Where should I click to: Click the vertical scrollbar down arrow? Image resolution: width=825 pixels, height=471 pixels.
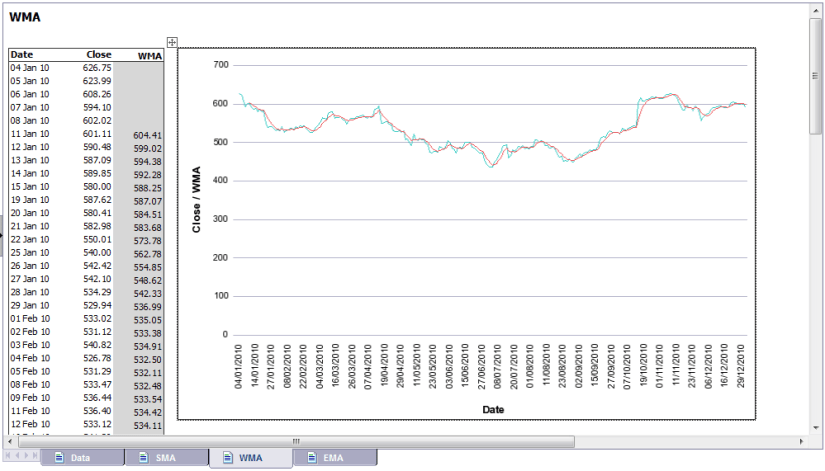point(816,428)
